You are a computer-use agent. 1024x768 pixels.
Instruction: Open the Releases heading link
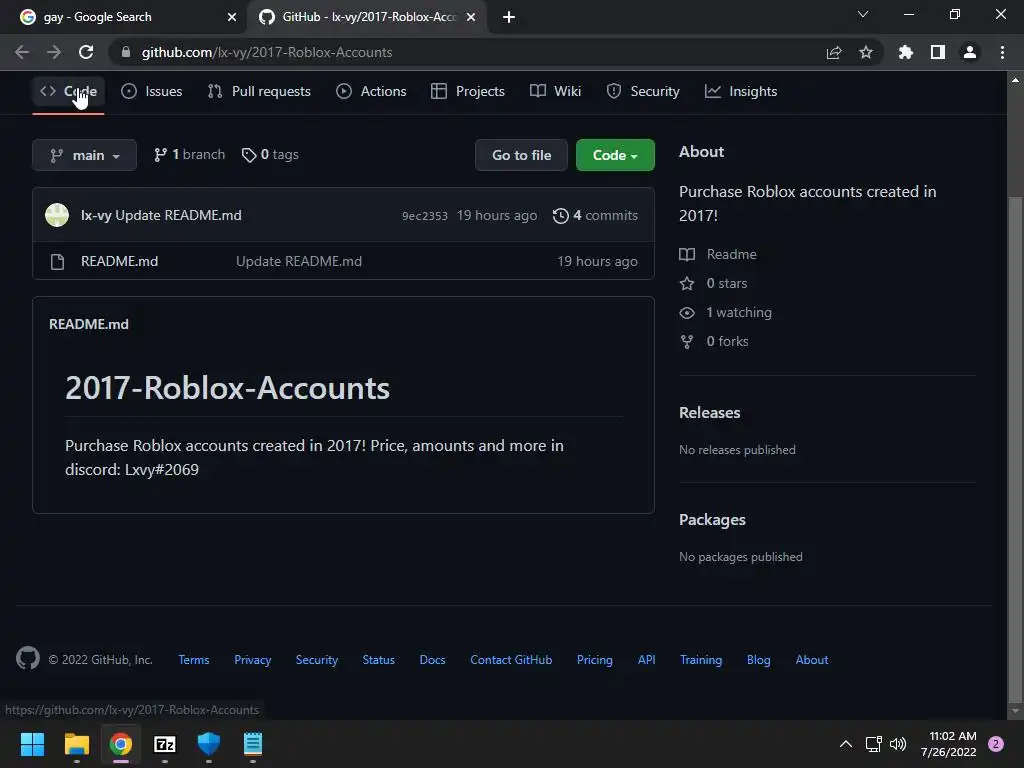pos(709,413)
